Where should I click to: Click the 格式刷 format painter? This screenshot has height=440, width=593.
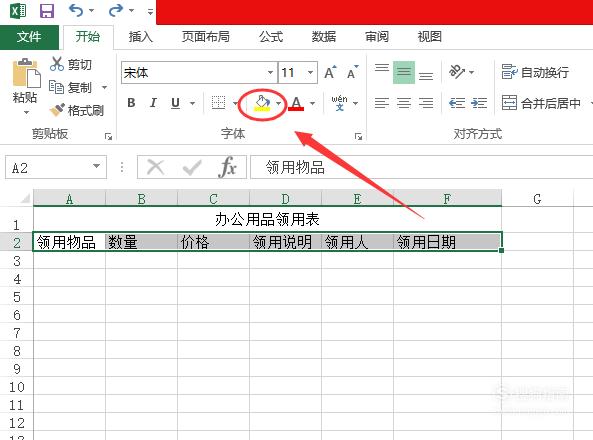(76, 110)
